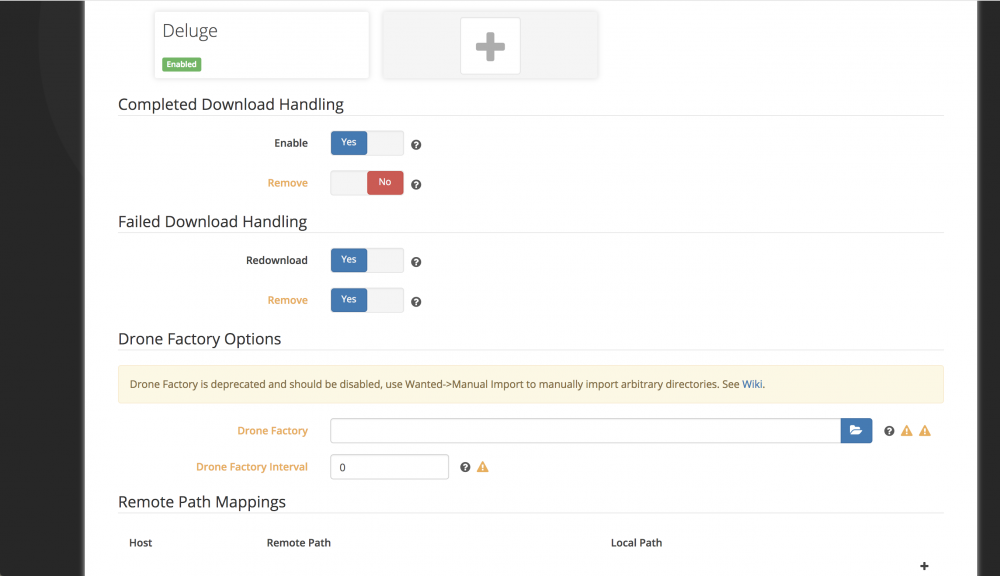Click the Enabled badge on Deluge
This screenshot has height=576, width=1000.
pyautogui.click(x=182, y=64)
